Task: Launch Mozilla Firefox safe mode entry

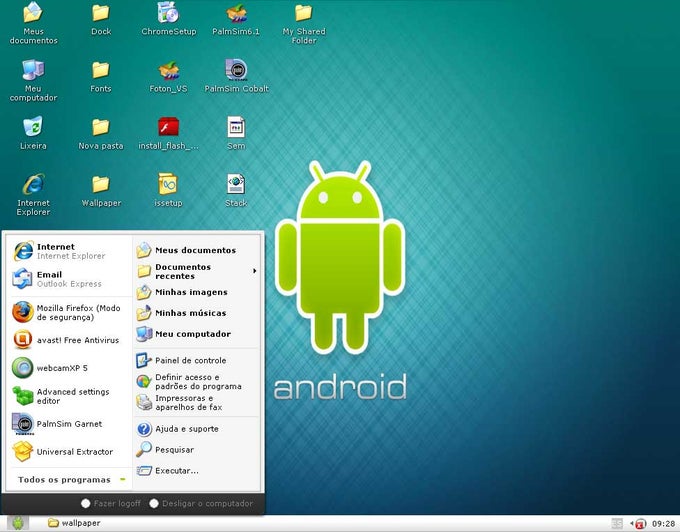Action: (x=66, y=312)
